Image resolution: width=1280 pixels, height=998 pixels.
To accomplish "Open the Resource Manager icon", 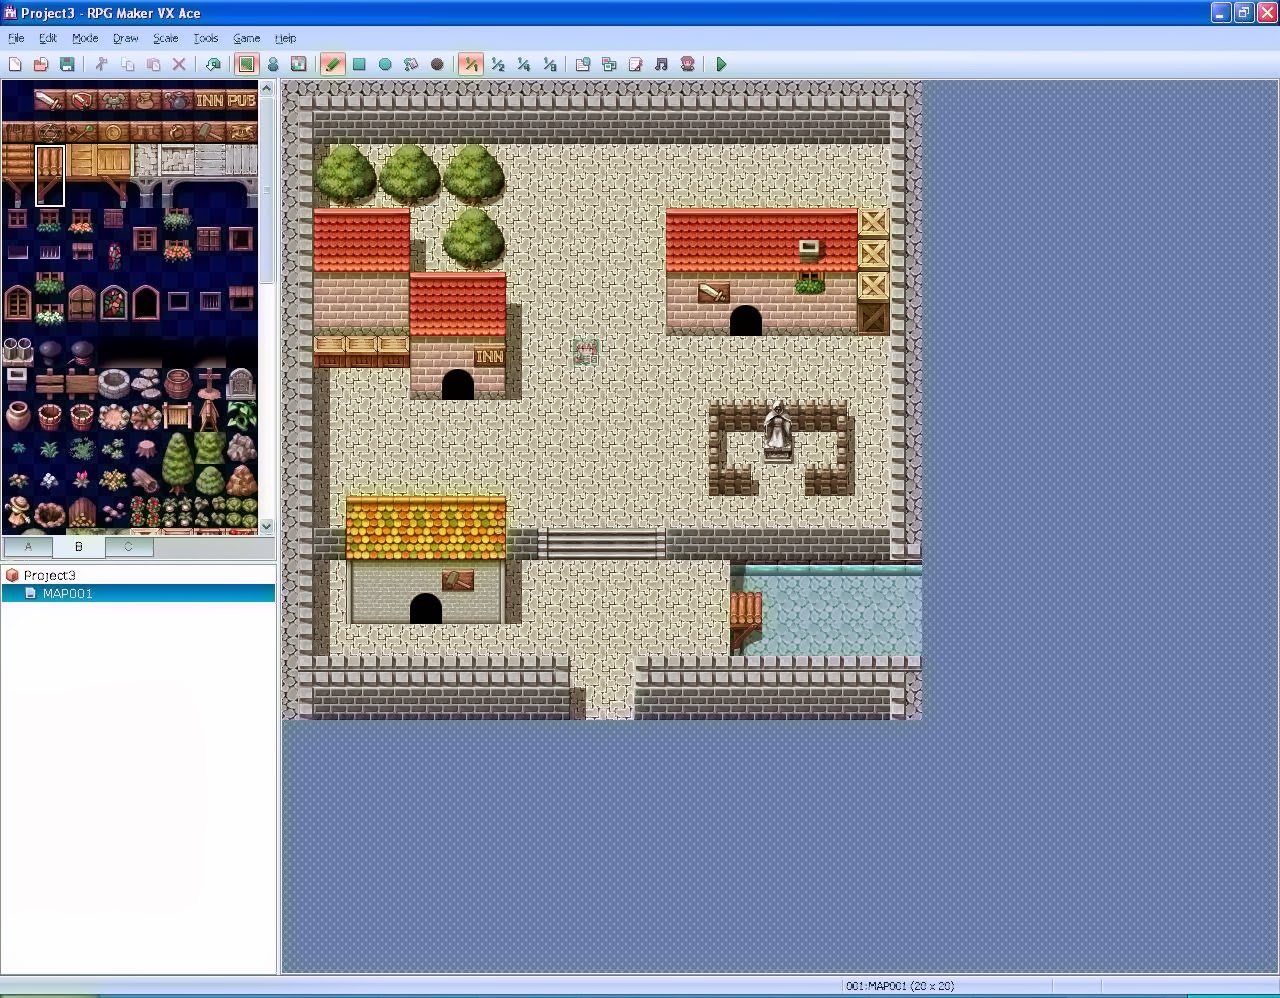I will [x=609, y=64].
